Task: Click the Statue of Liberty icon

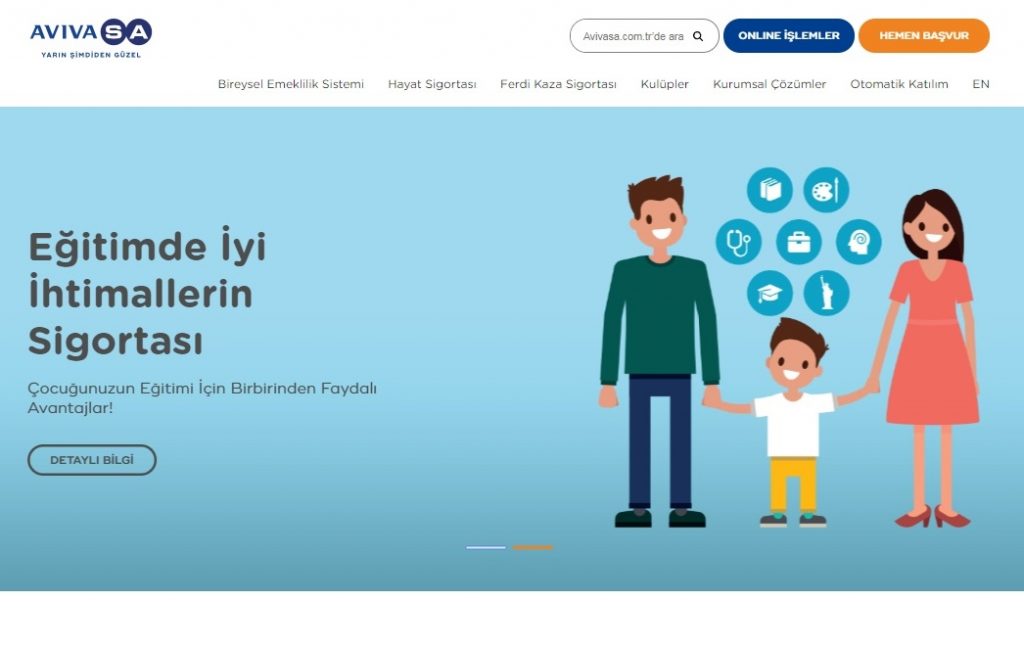Action: (826, 293)
